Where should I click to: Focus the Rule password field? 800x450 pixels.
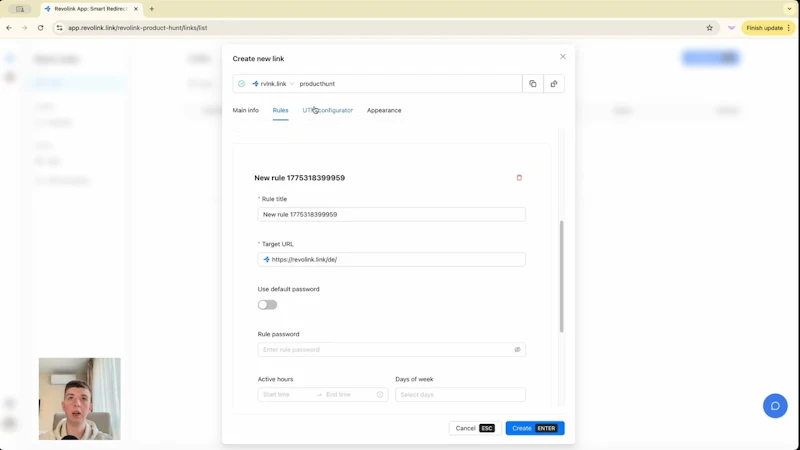pyautogui.click(x=391, y=349)
